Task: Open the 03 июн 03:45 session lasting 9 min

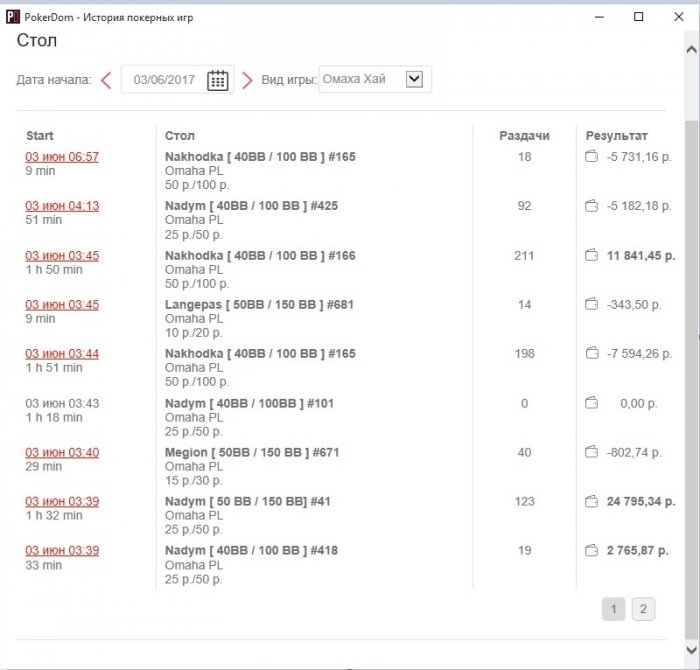Action: [62, 305]
